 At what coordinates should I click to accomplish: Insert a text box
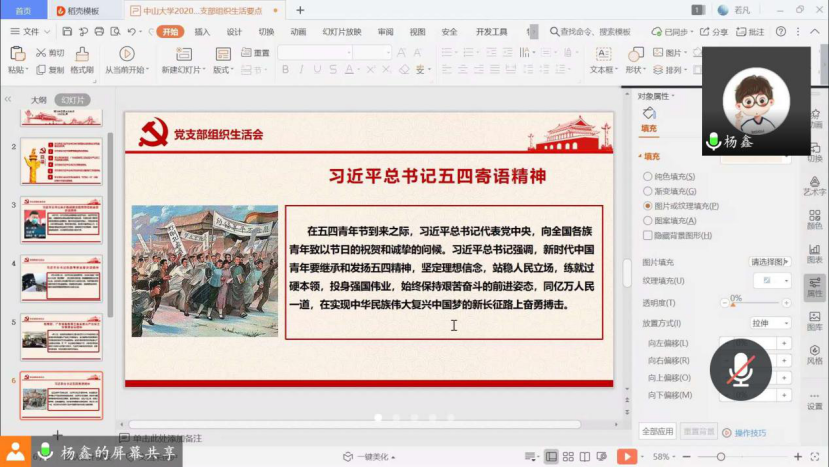point(602,54)
